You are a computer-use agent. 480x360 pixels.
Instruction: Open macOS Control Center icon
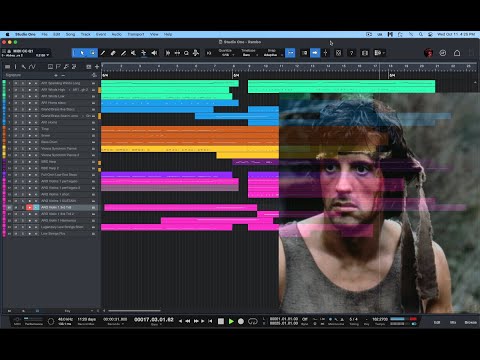pos(430,34)
